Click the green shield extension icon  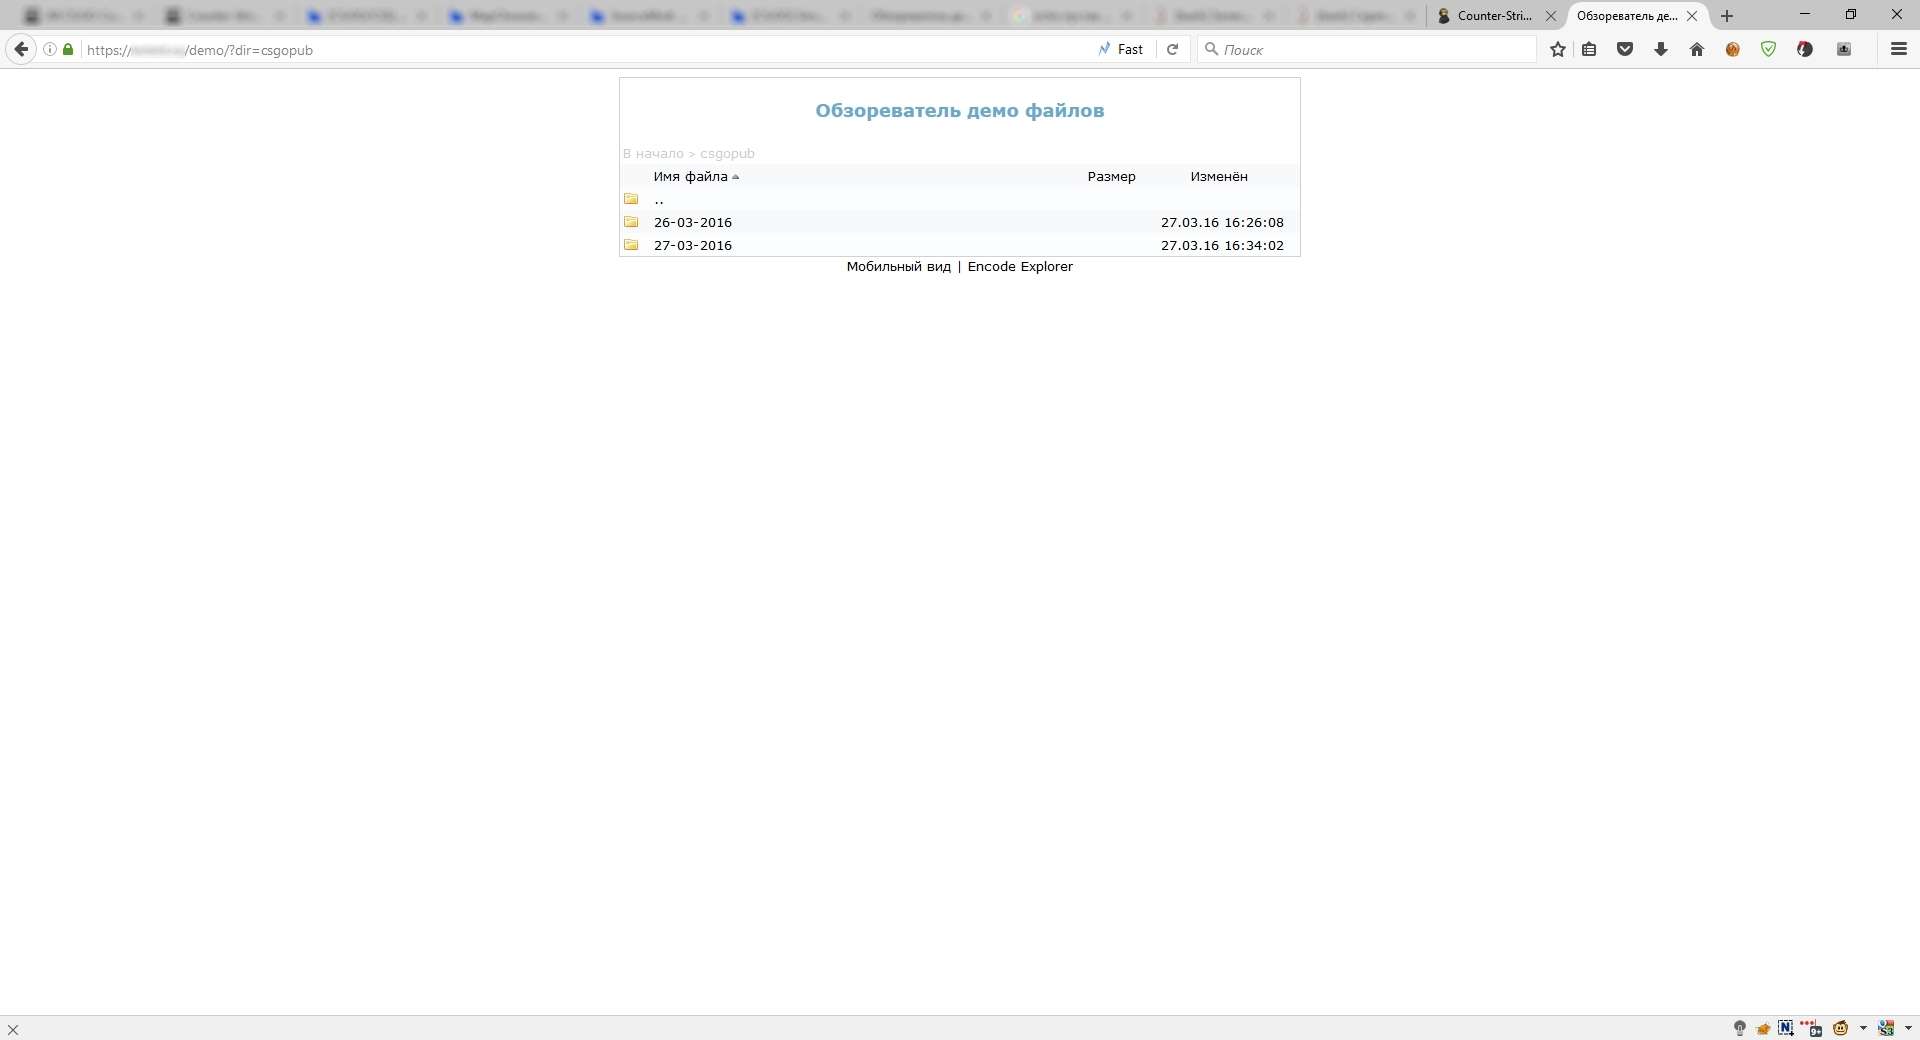1769,49
